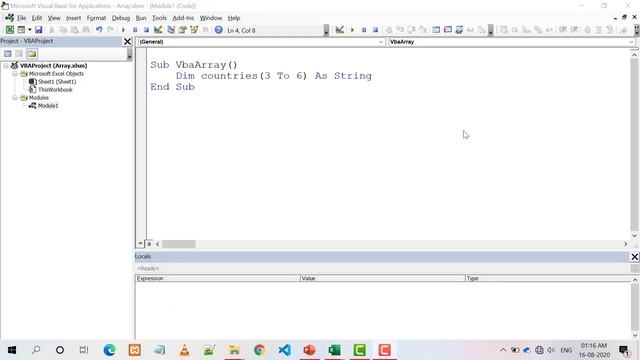Viewport: 640px width, 360px height.
Task: Switch to Excel from taskbar
Action: 334,350
